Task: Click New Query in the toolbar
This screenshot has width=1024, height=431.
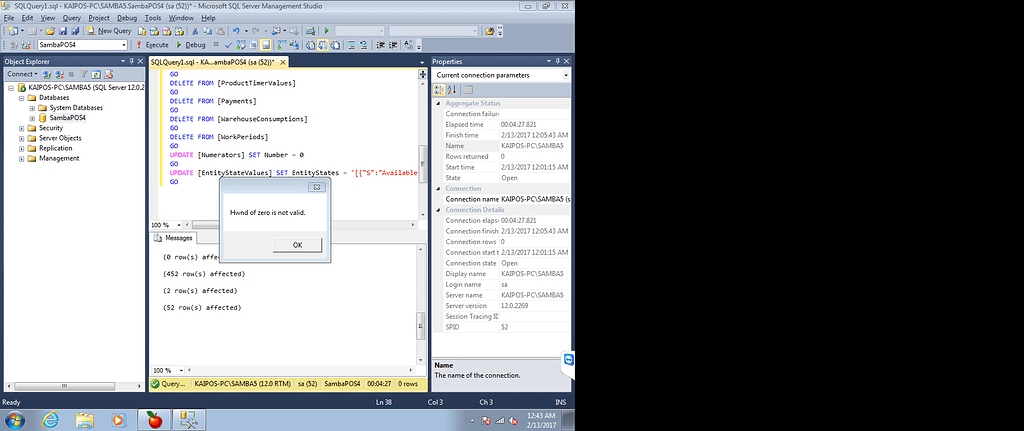Action: tap(114, 31)
